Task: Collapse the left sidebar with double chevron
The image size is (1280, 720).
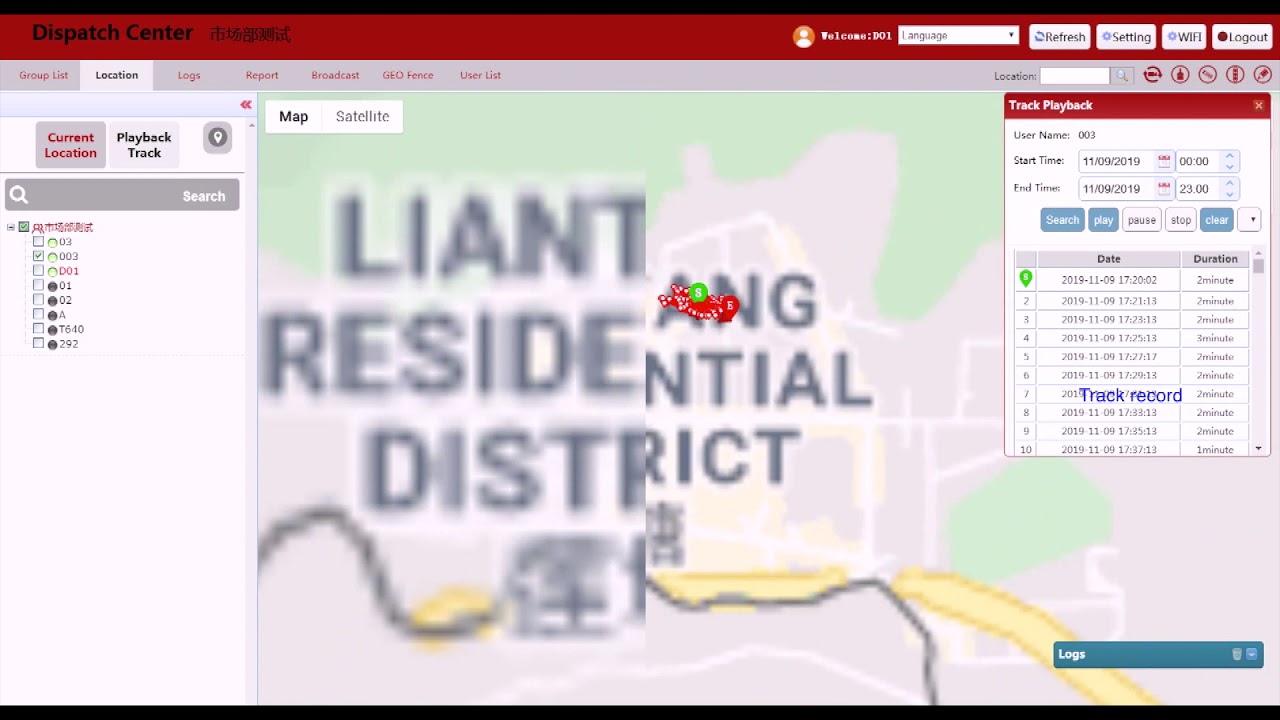Action: click(x=246, y=104)
